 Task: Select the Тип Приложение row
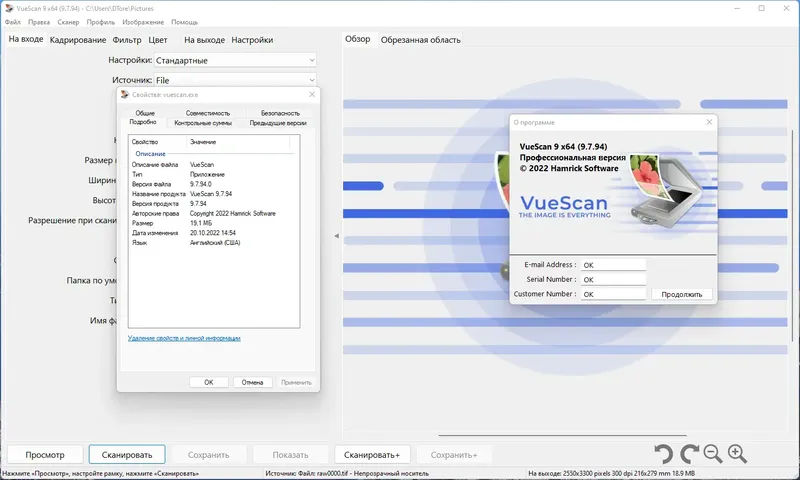(x=213, y=174)
